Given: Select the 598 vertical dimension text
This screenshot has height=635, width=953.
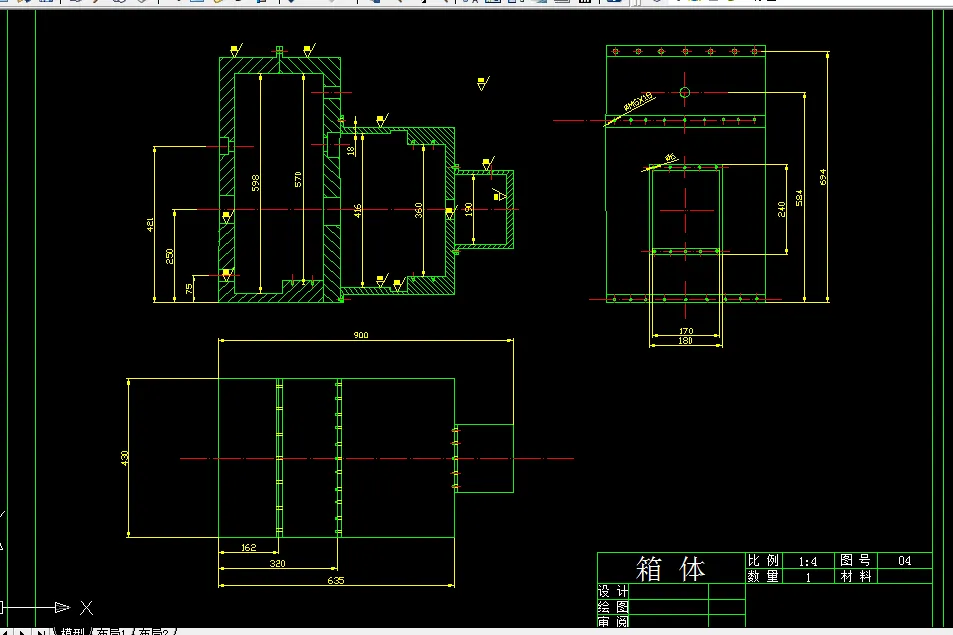Looking at the screenshot, I should tap(255, 183).
